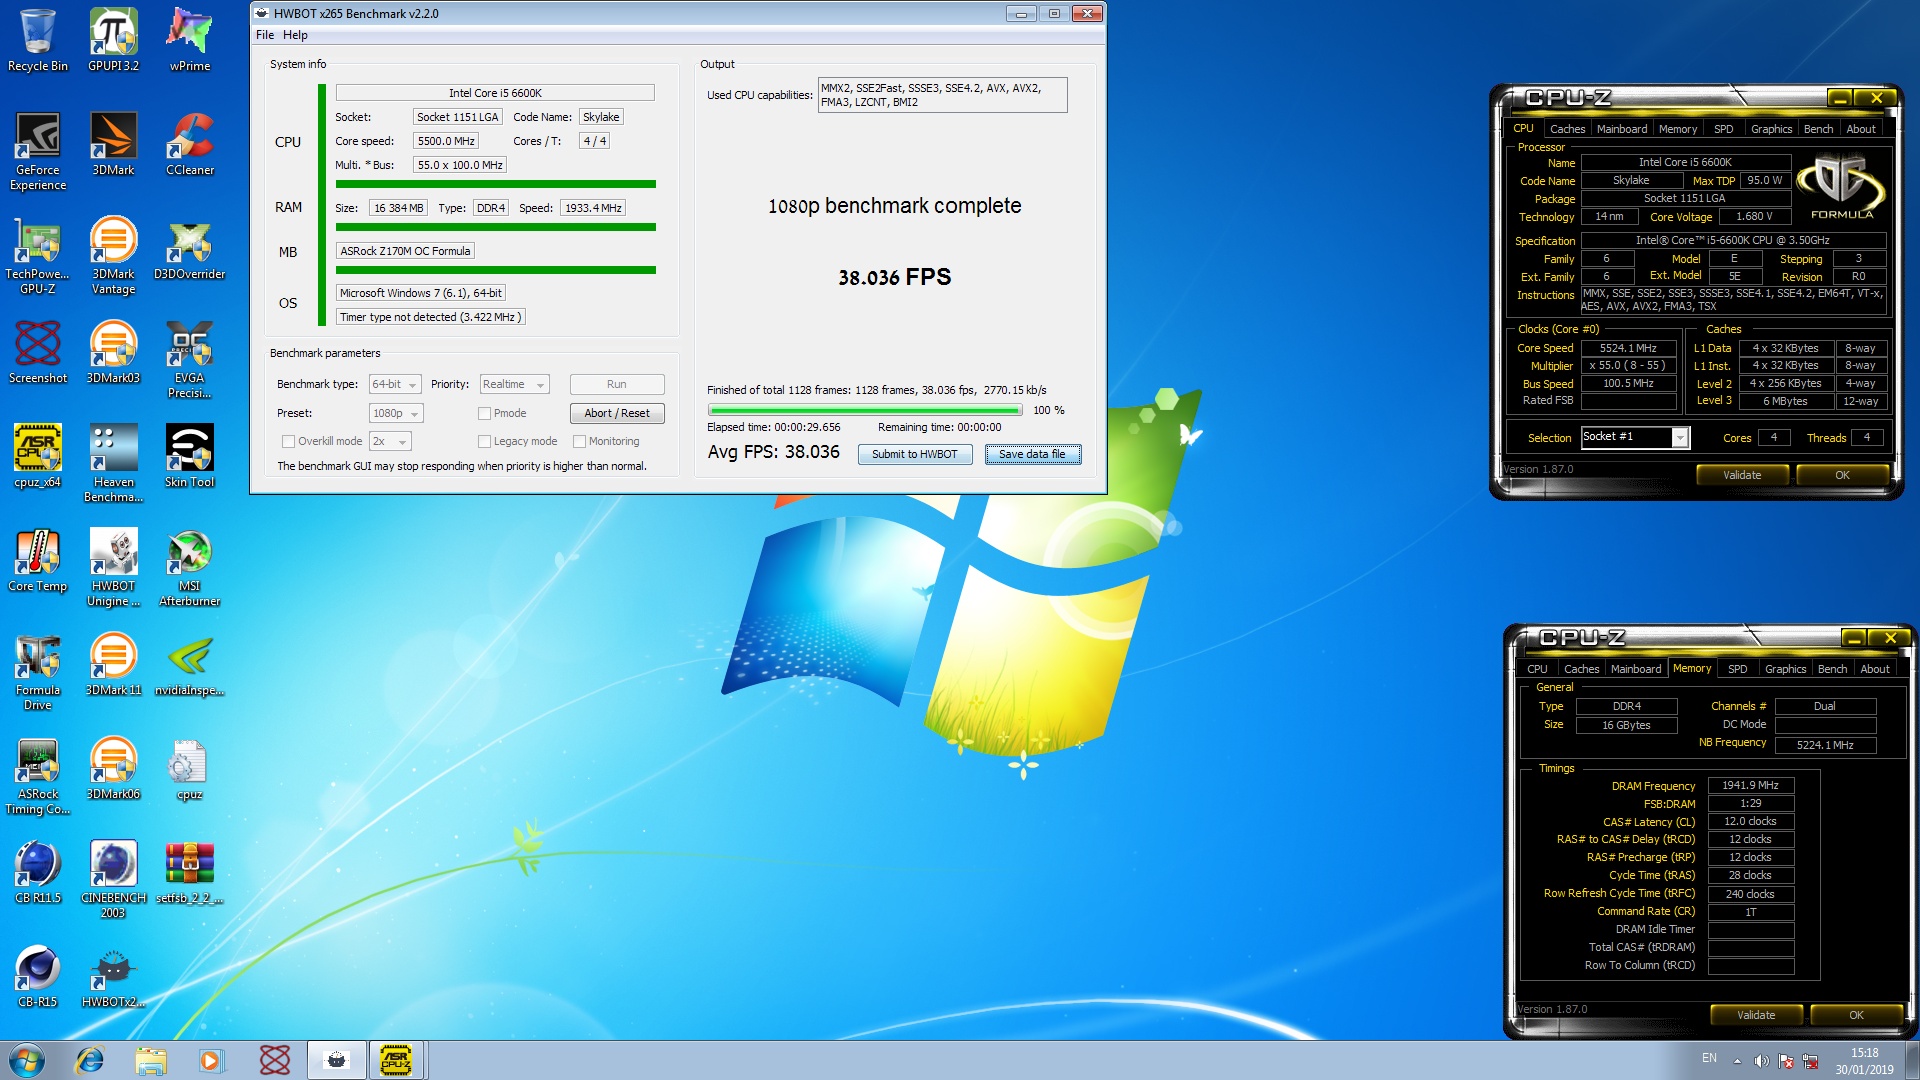Viewport: 1920px width, 1080px height.
Task: Open the File menu in HWBOT x265
Action: coord(264,35)
